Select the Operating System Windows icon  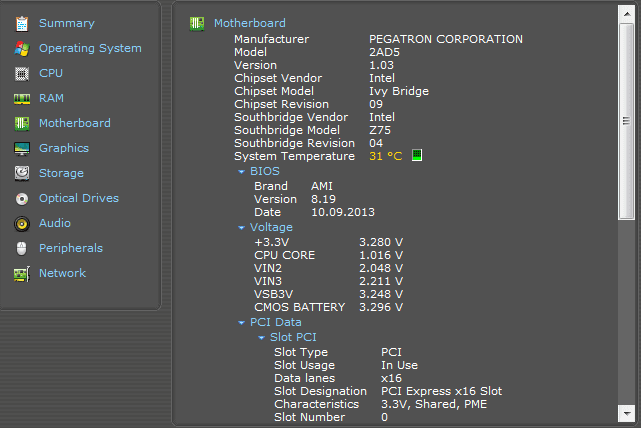pos(21,48)
